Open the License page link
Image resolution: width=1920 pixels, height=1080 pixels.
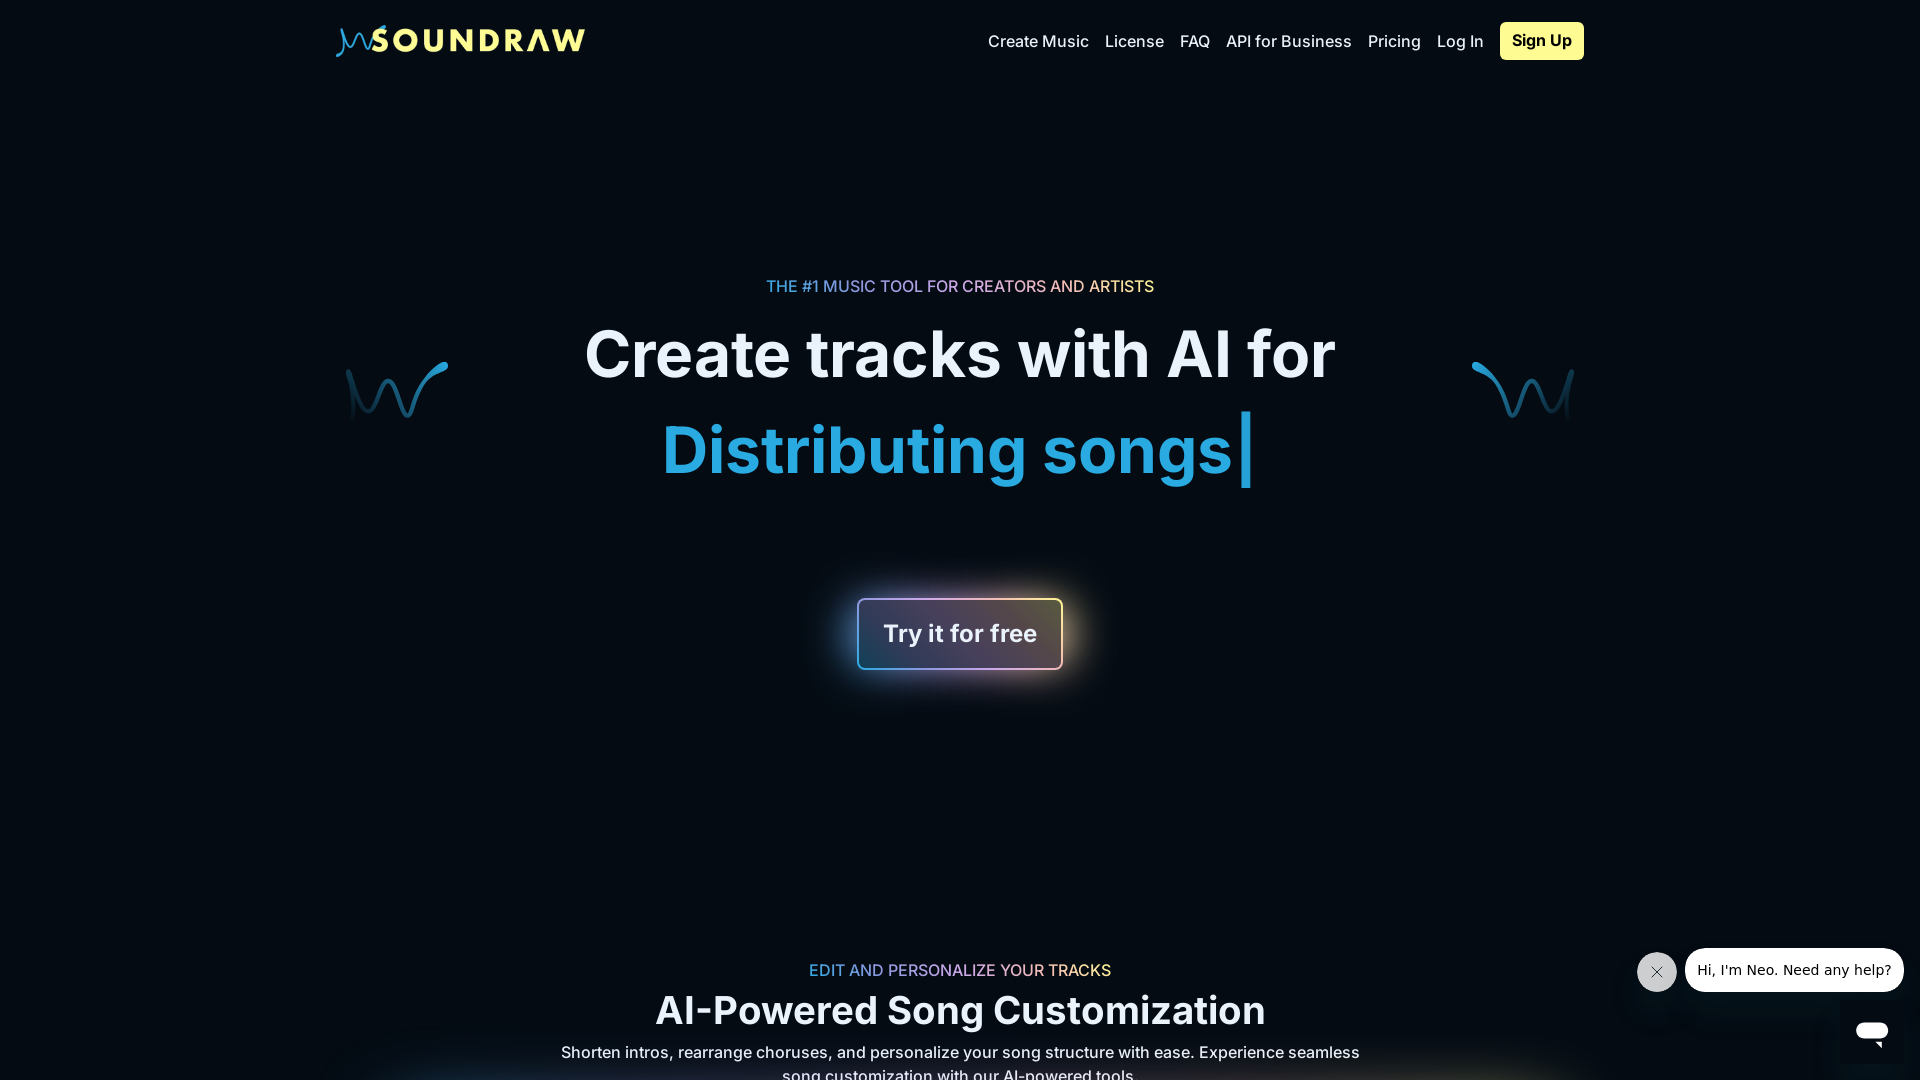(1134, 41)
